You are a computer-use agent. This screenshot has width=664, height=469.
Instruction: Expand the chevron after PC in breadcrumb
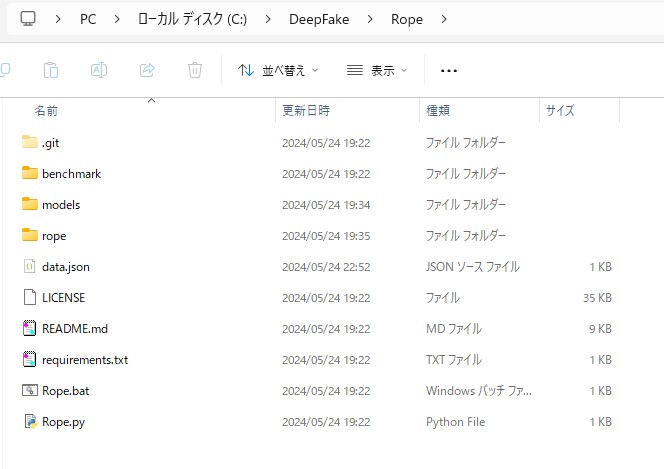tap(117, 19)
